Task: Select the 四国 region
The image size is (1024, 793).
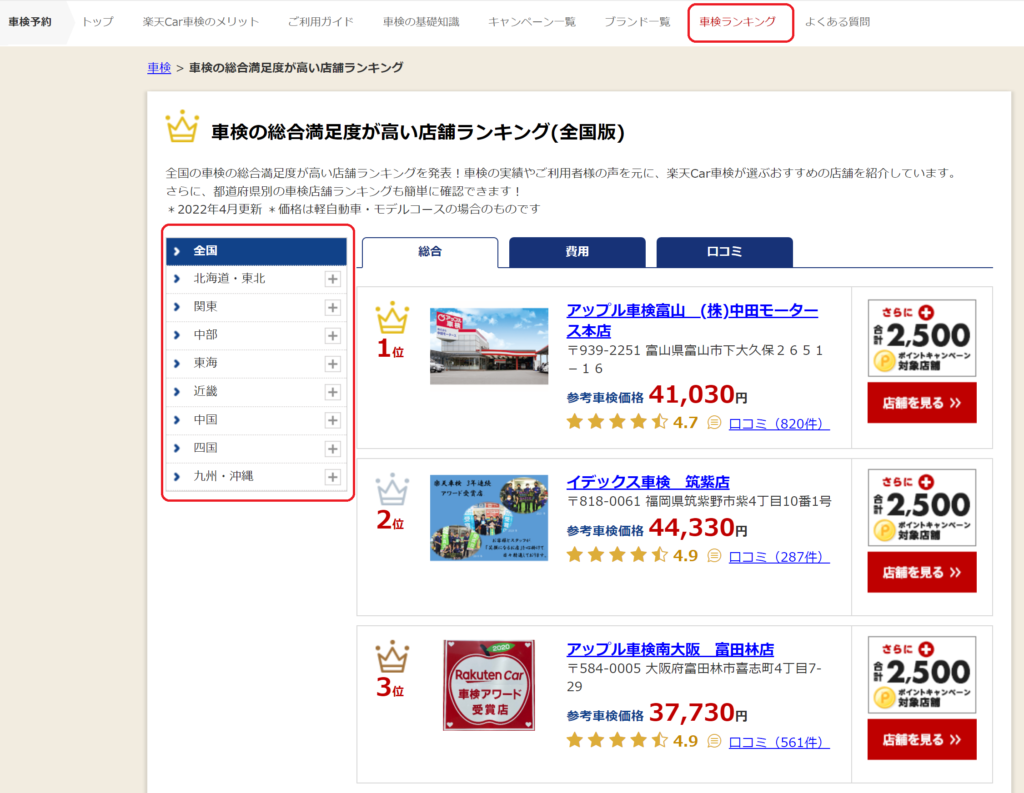Action: 205,448
